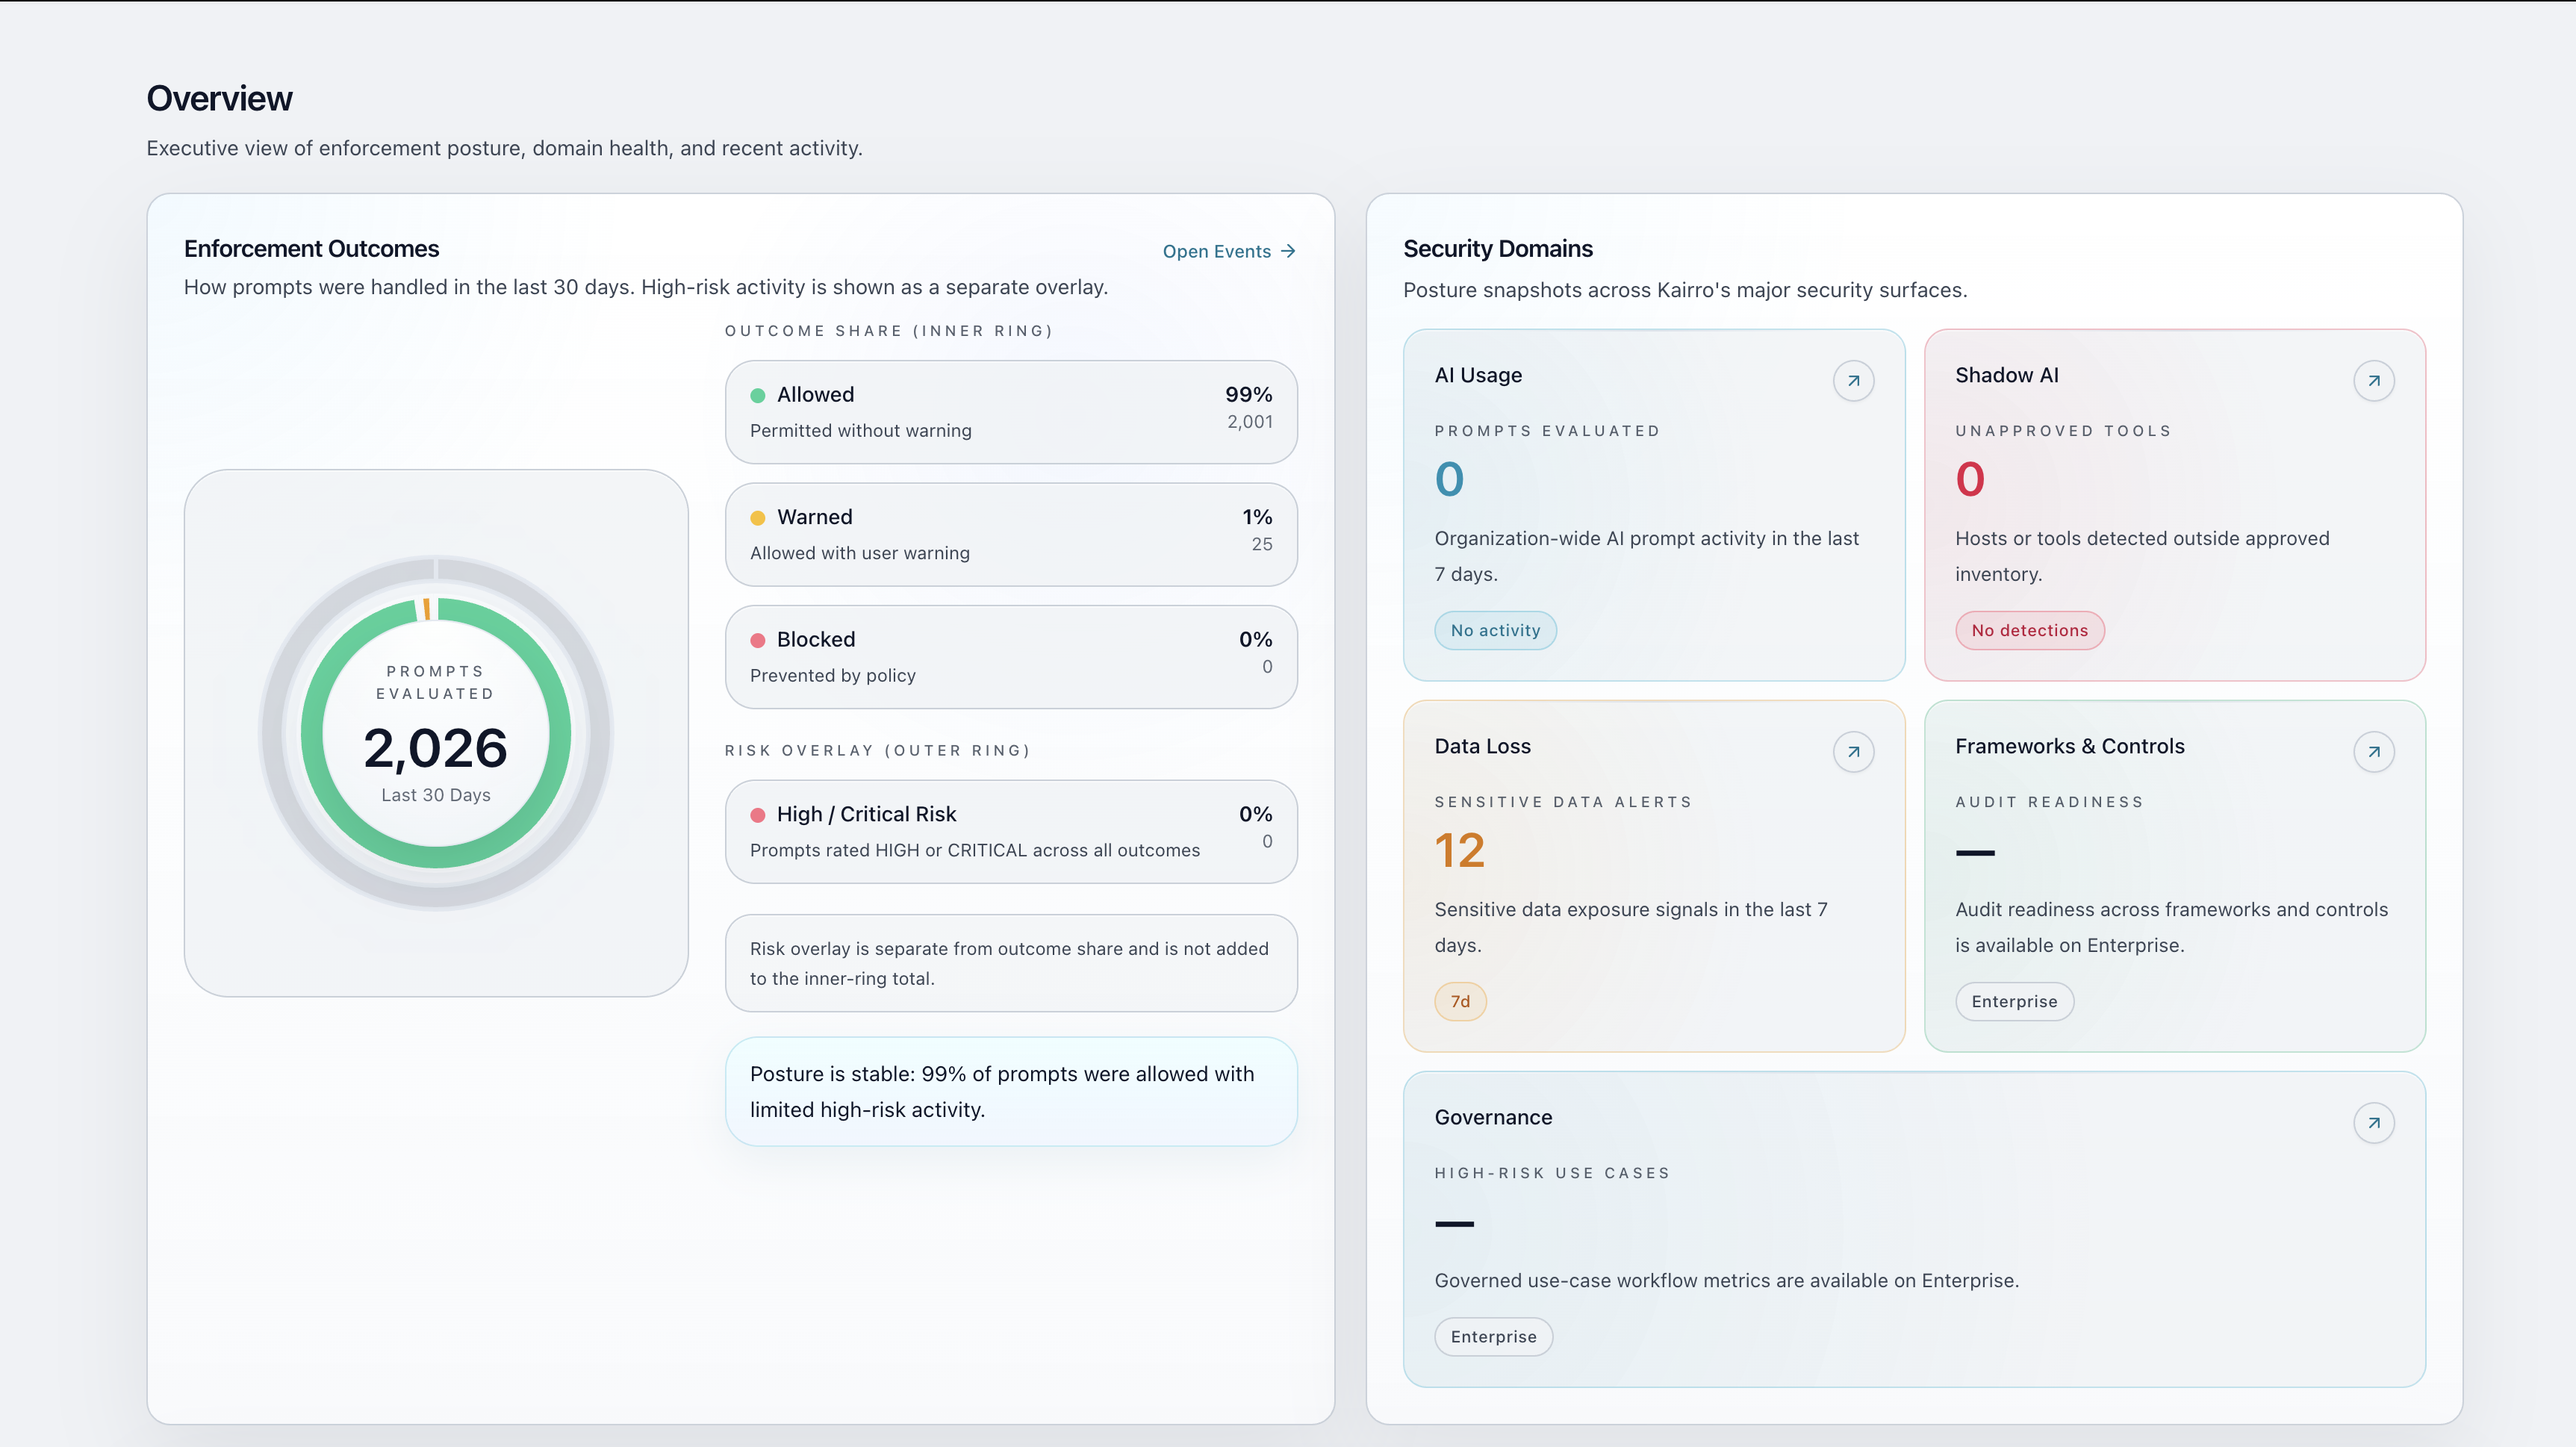This screenshot has width=2576, height=1447.
Task: Open Events from the Enforcement Outcomes panel
Action: click(1228, 251)
